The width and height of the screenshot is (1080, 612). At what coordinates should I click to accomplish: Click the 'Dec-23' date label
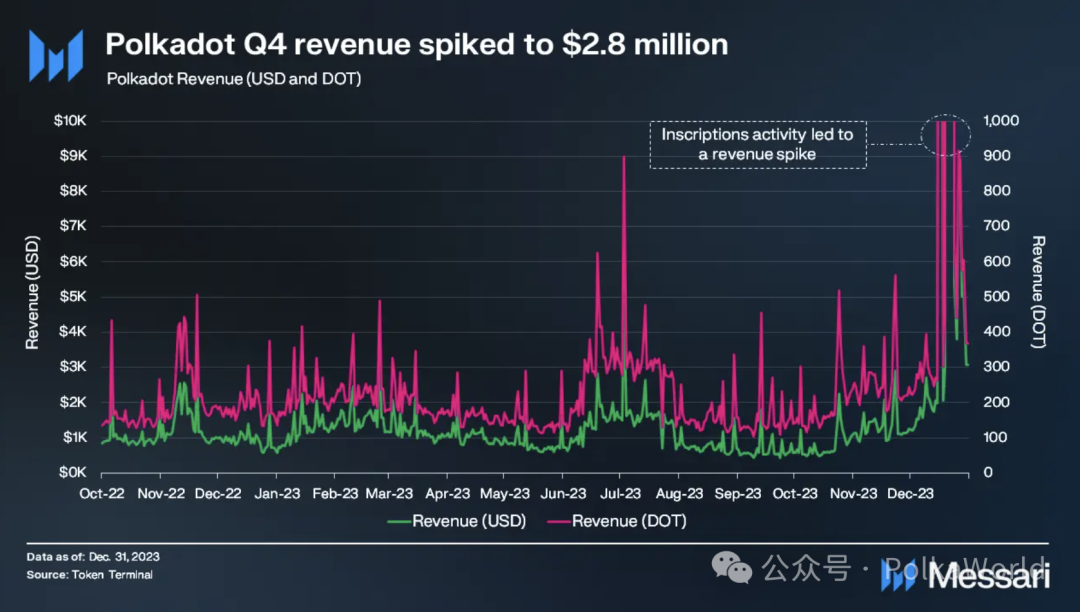tap(911, 494)
